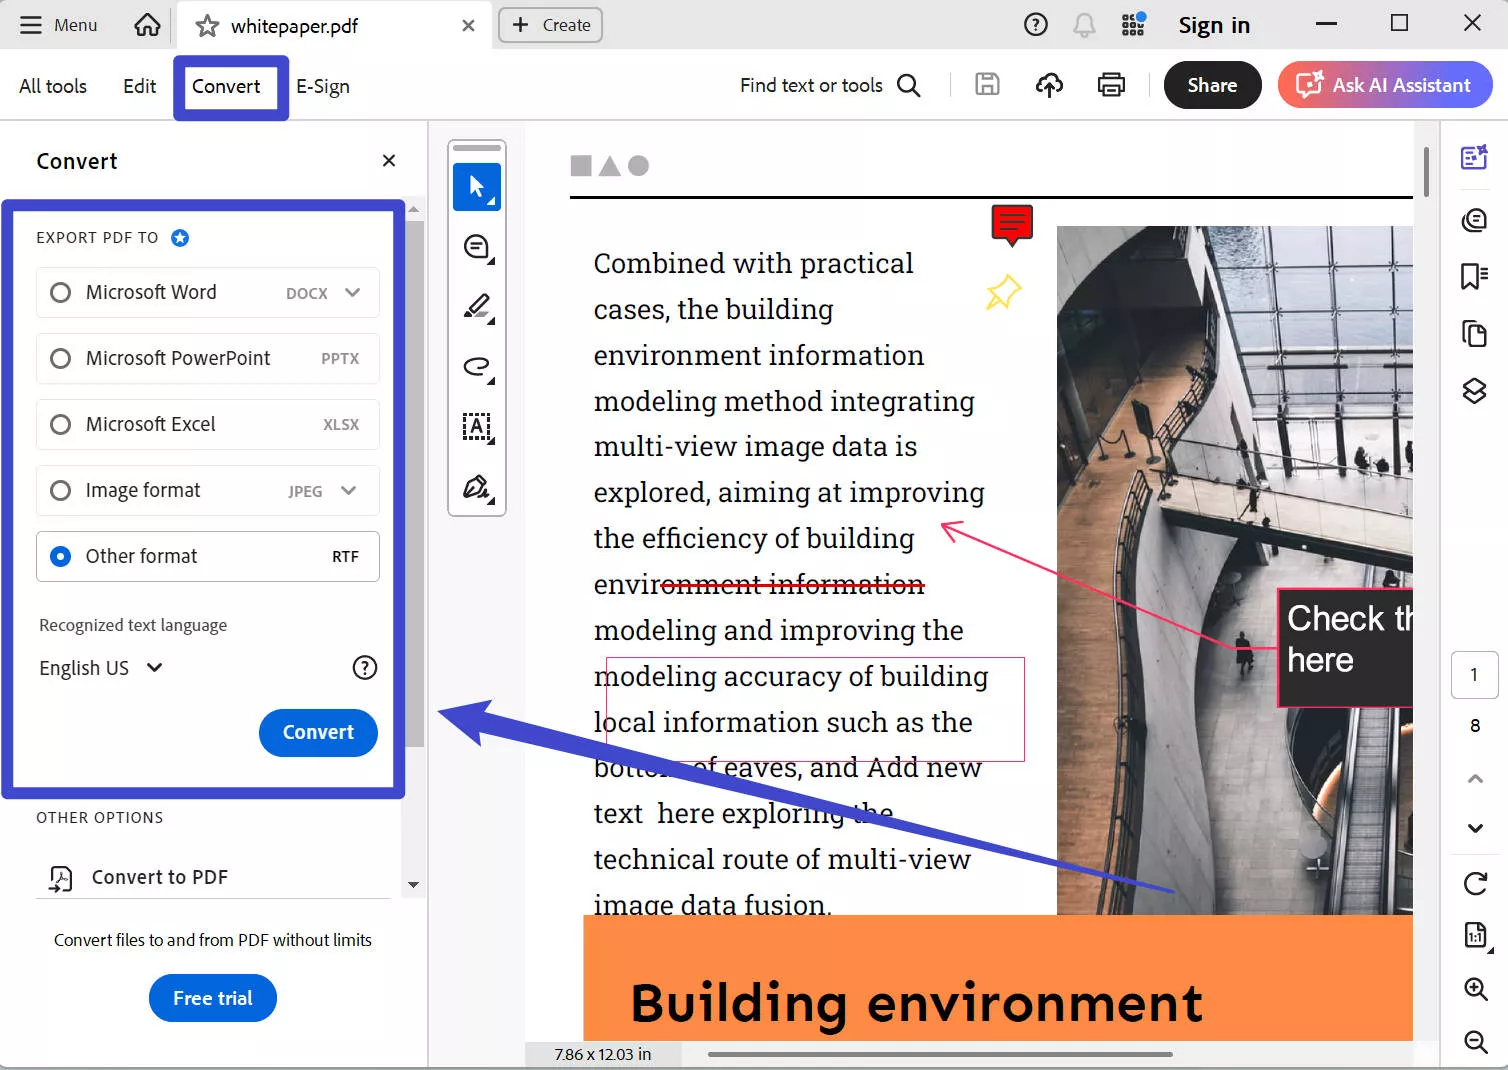Switch to the E-Sign tab
The width and height of the screenshot is (1508, 1070).
322,86
